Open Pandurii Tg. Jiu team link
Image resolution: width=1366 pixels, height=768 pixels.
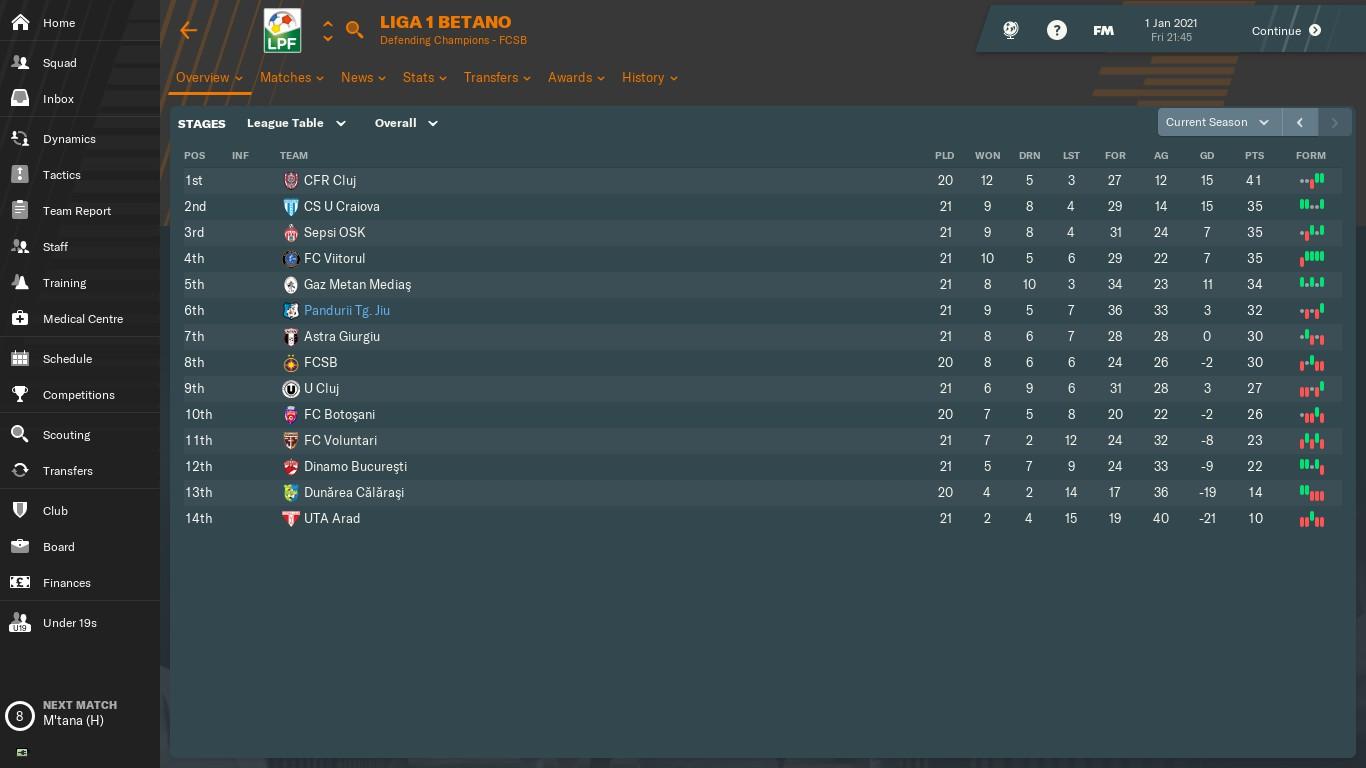[347, 310]
